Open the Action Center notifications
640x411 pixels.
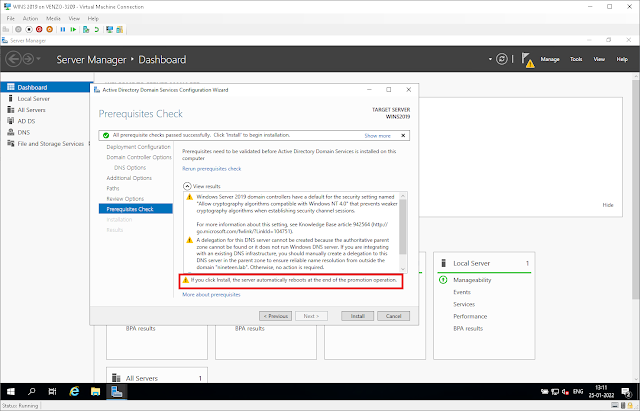click(x=627, y=392)
